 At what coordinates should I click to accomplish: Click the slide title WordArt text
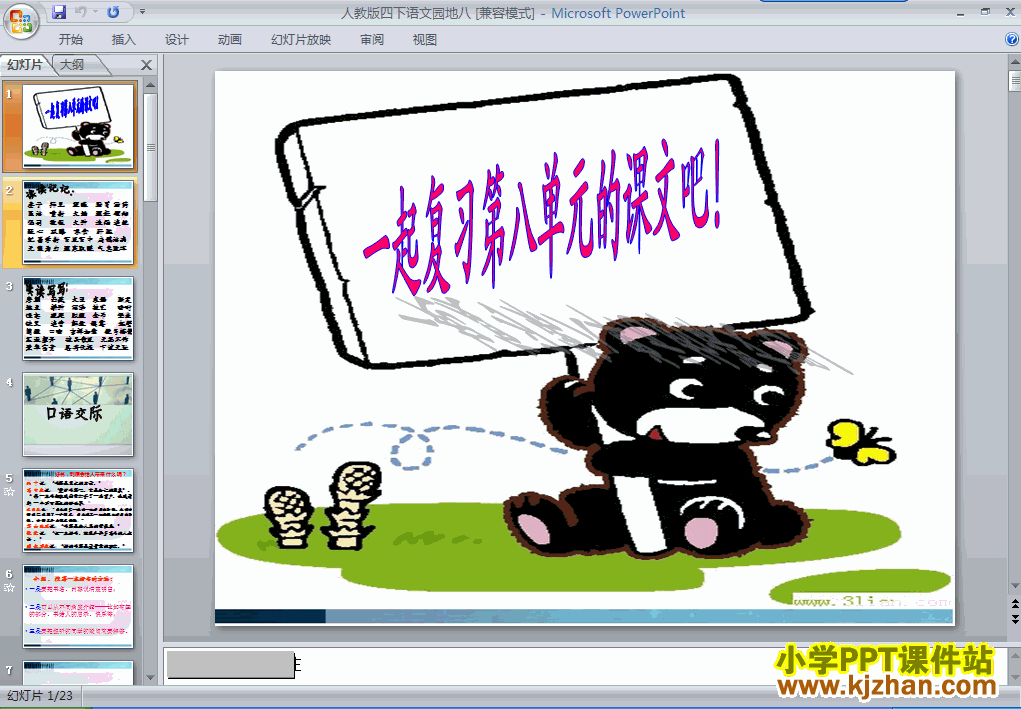[544, 218]
